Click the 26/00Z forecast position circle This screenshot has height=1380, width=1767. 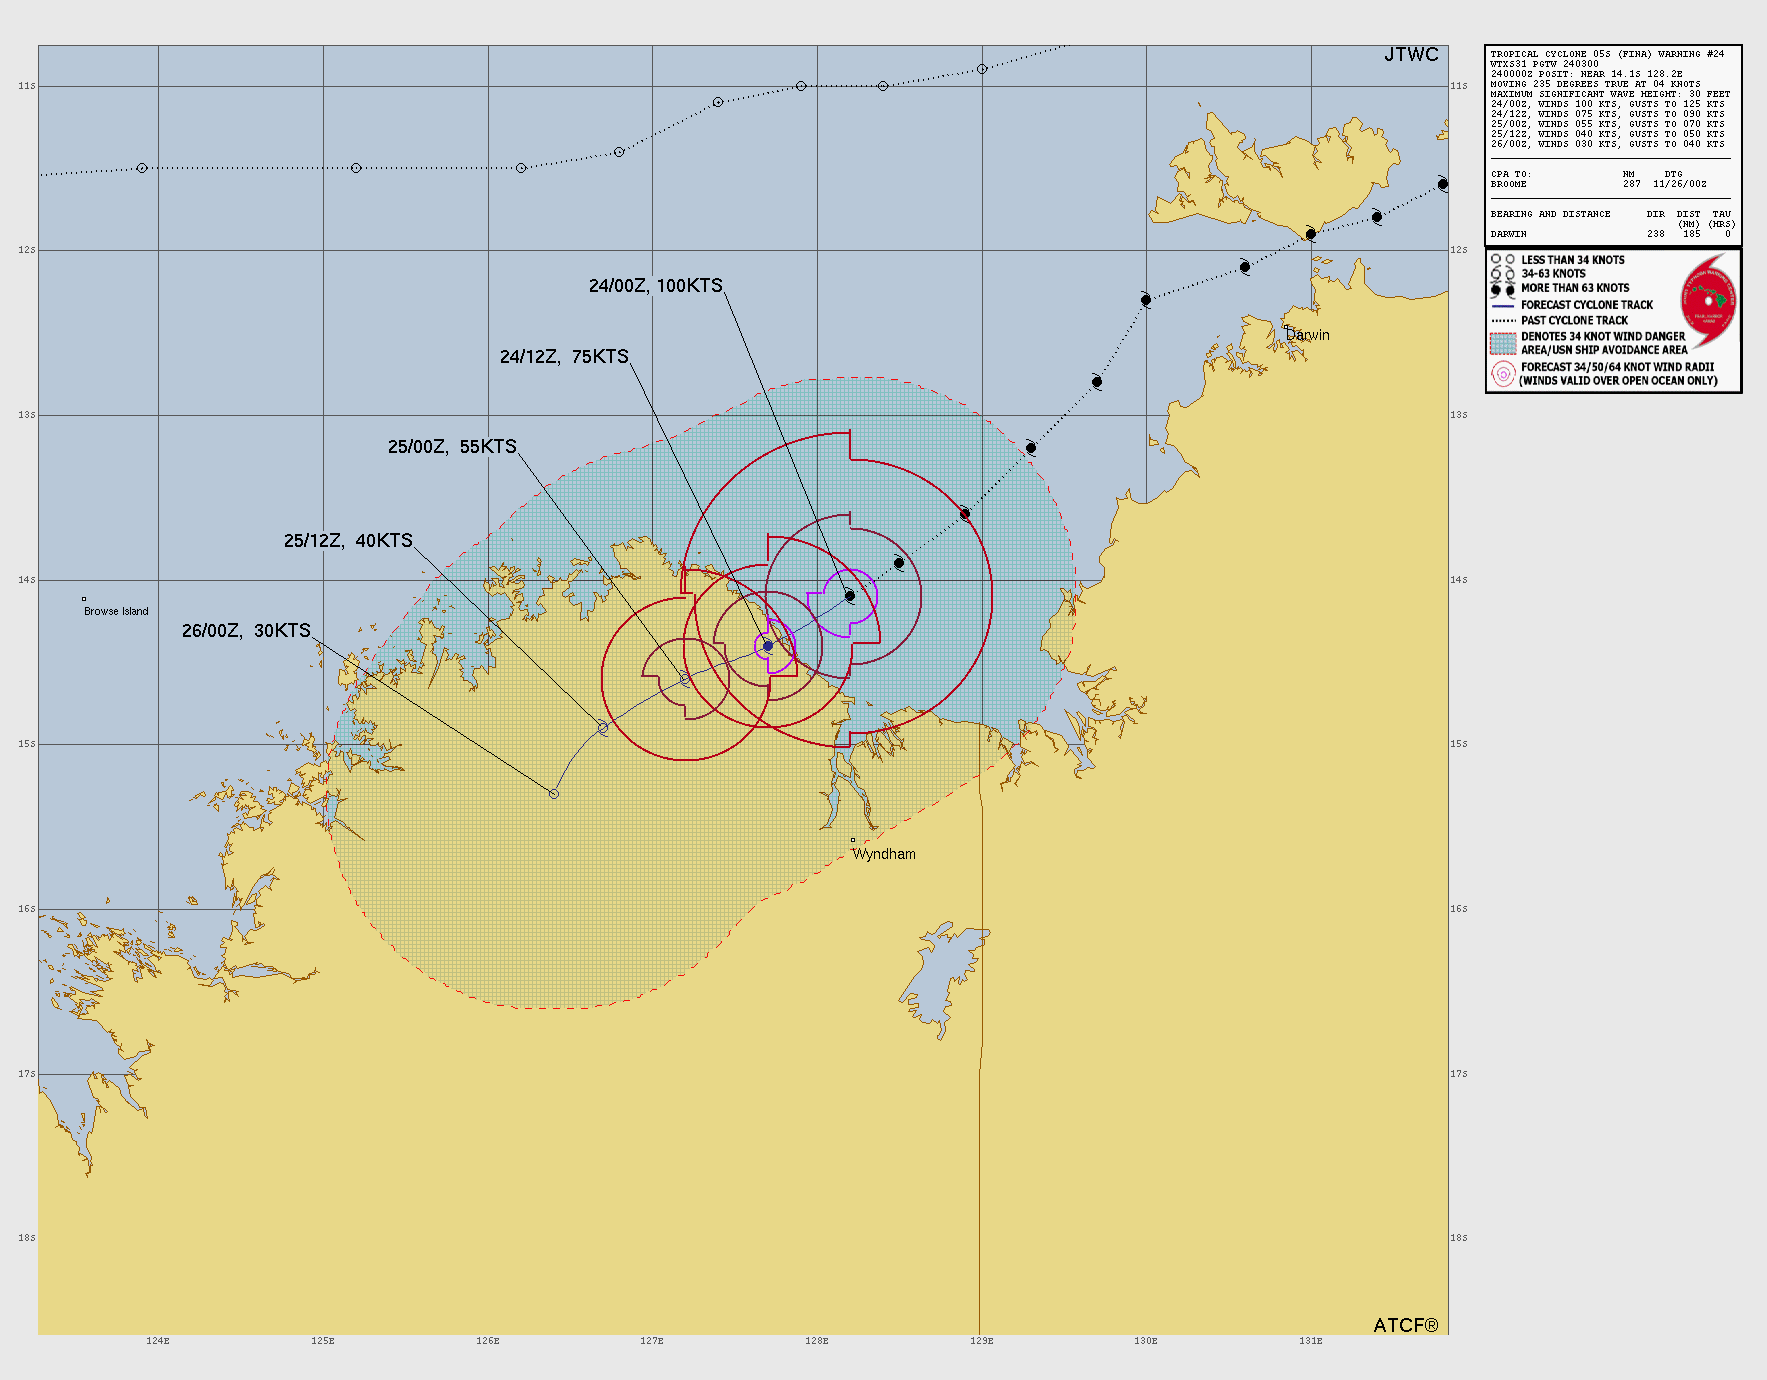(554, 794)
